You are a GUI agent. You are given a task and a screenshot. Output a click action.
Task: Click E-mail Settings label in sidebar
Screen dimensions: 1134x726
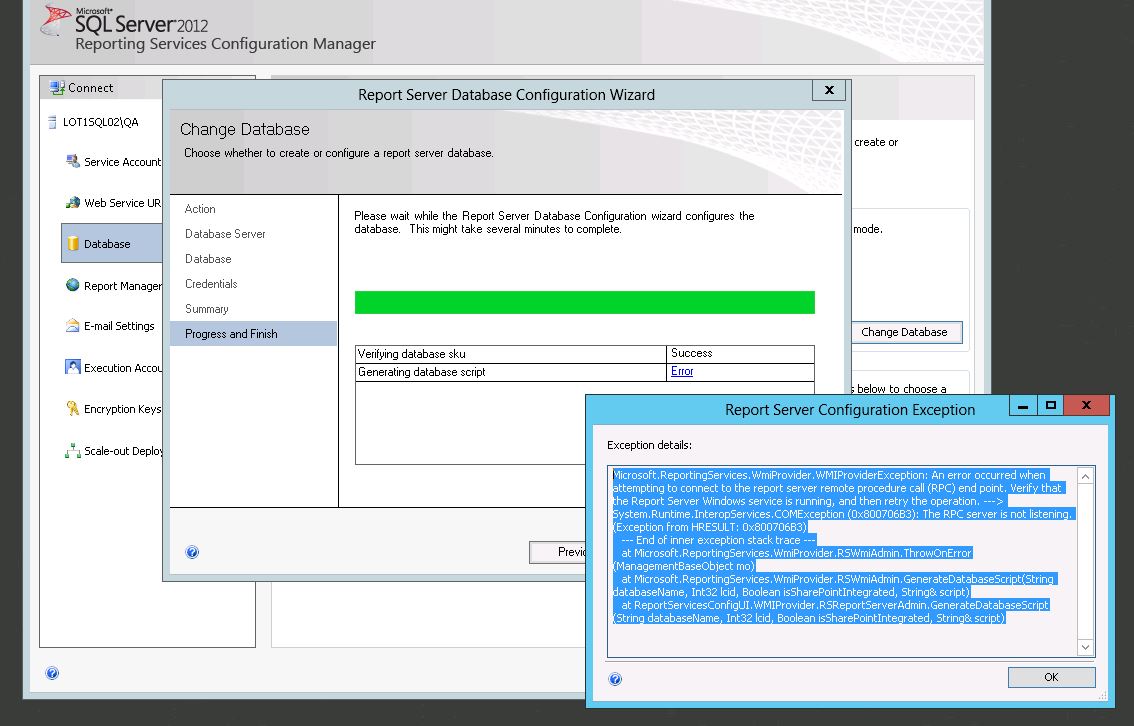coord(119,326)
